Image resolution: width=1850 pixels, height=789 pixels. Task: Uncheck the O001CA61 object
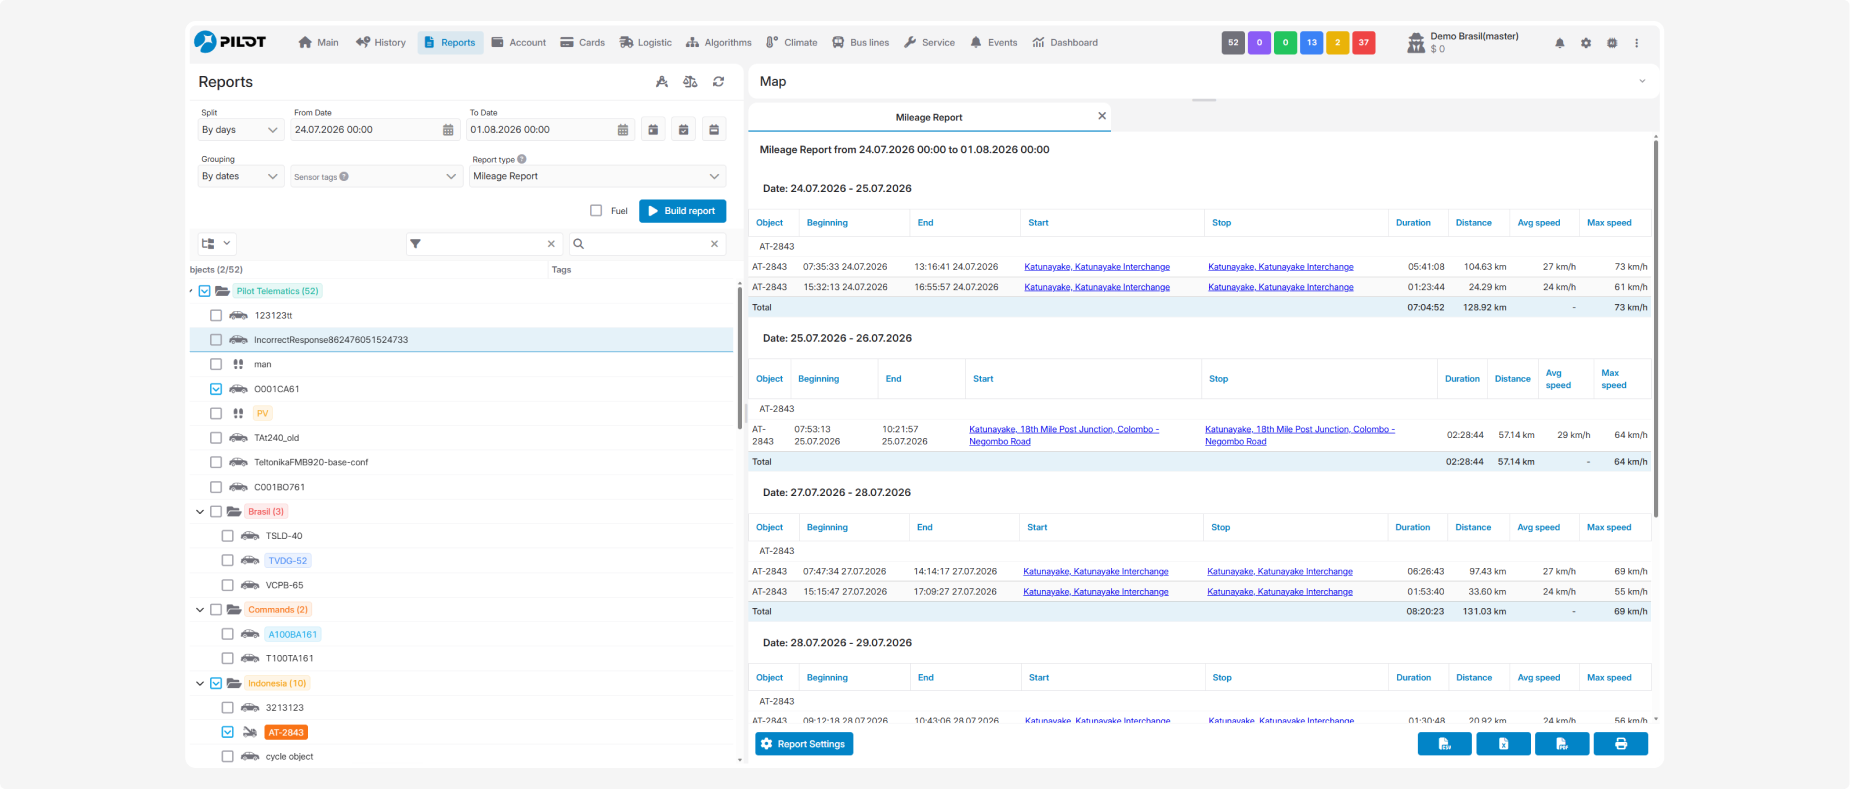(216, 389)
